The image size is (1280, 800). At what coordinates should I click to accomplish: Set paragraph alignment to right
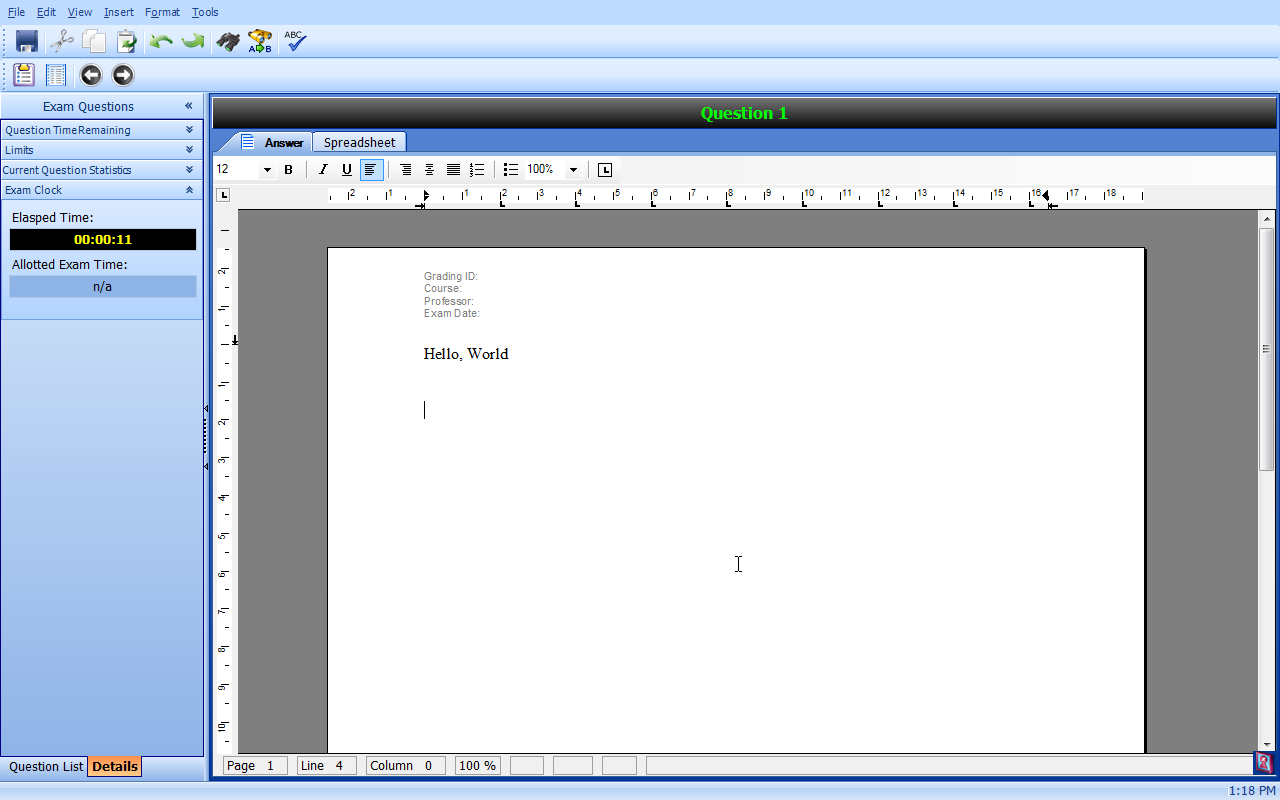(x=405, y=170)
